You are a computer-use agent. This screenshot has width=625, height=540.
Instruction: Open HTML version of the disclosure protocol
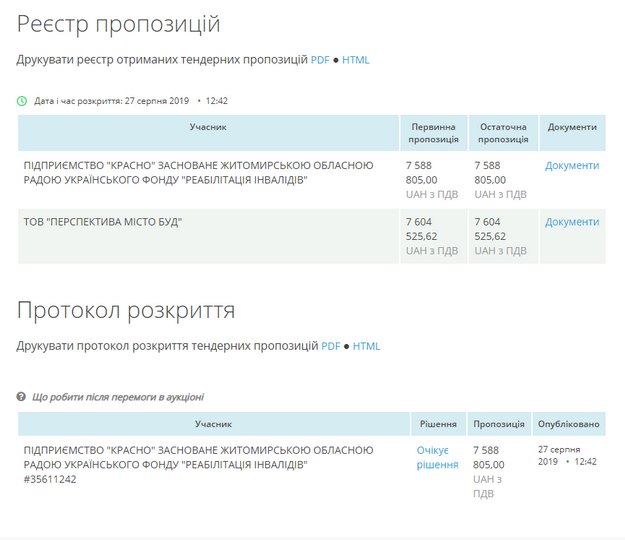point(367,346)
